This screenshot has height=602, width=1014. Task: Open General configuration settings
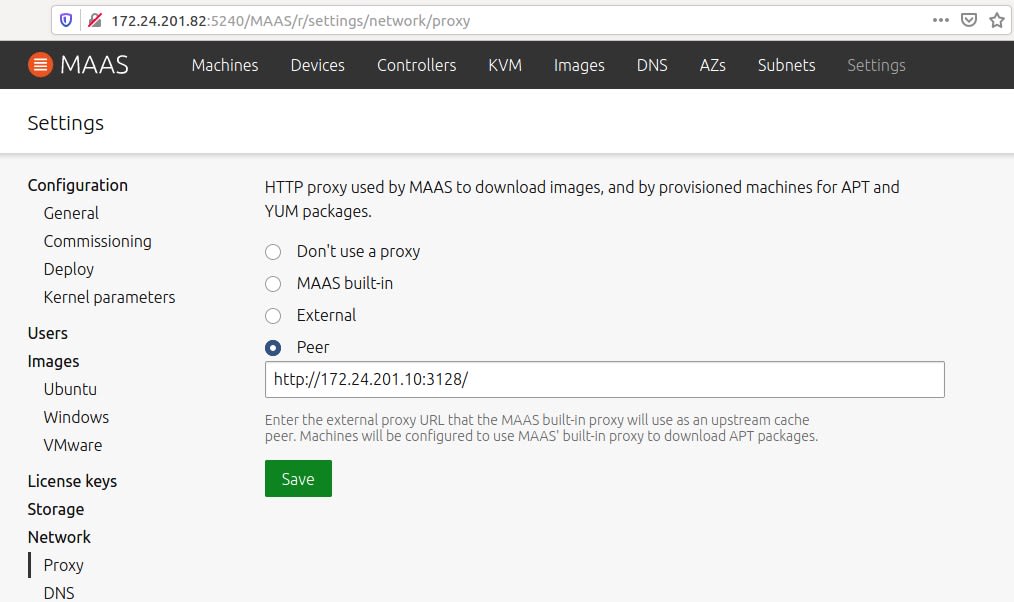(x=71, y=213)
